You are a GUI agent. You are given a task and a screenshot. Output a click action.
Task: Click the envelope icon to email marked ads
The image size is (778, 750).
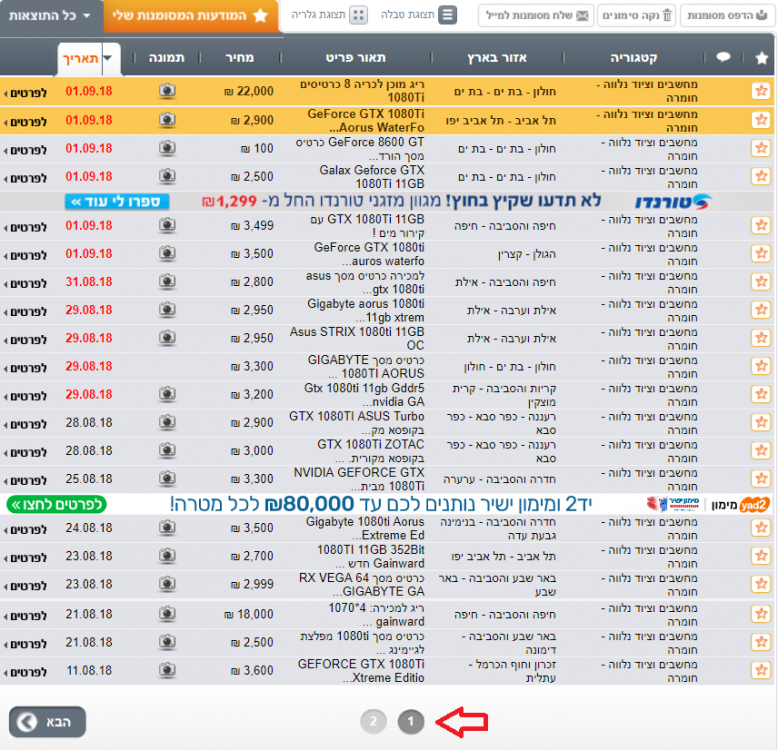(582, 15)
